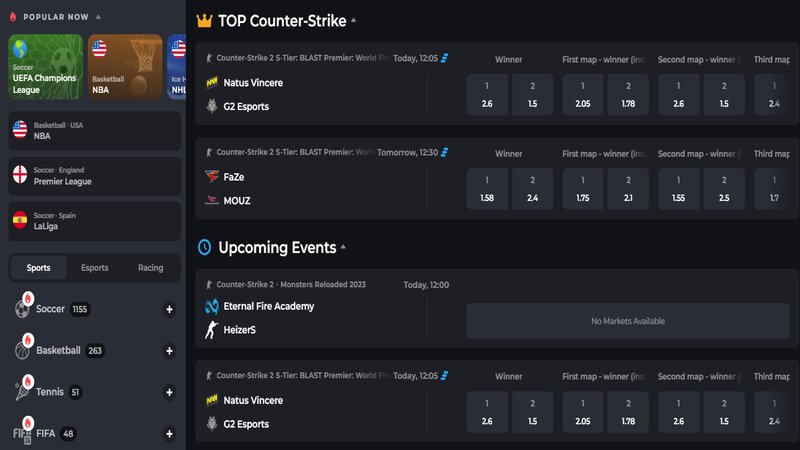Open the UEFA Champions League thumbnail card
Screen dimensions: 800x450
(46, 67)
